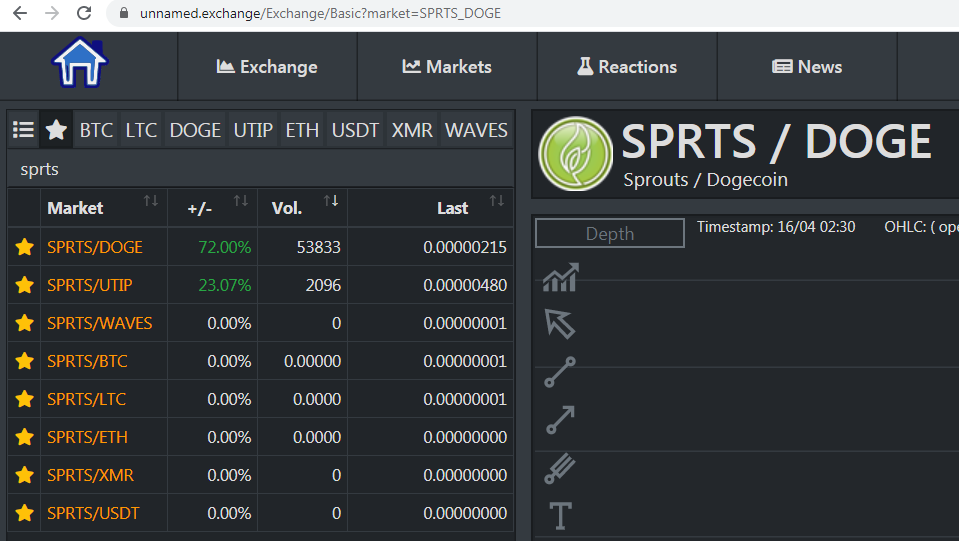This screenshot has width=959, height=541.
Task: Go back with browser back arrow
Action: click(20, 13)
